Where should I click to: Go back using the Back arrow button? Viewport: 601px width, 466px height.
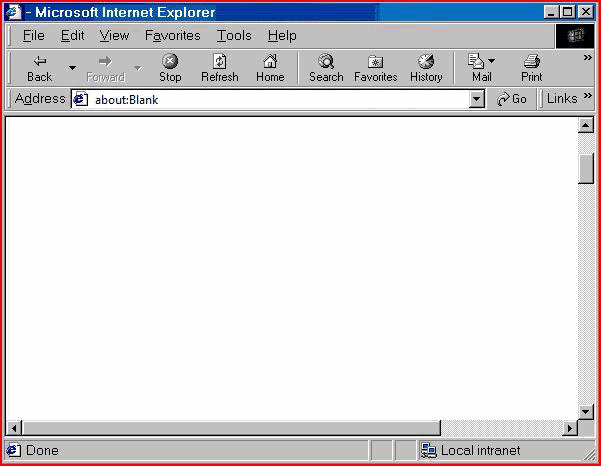(39, 68)
